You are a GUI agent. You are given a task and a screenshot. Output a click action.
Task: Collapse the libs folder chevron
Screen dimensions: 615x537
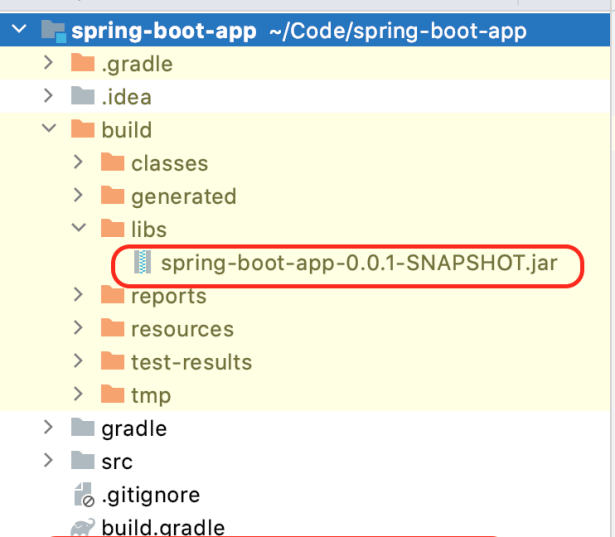click(79, 227)
